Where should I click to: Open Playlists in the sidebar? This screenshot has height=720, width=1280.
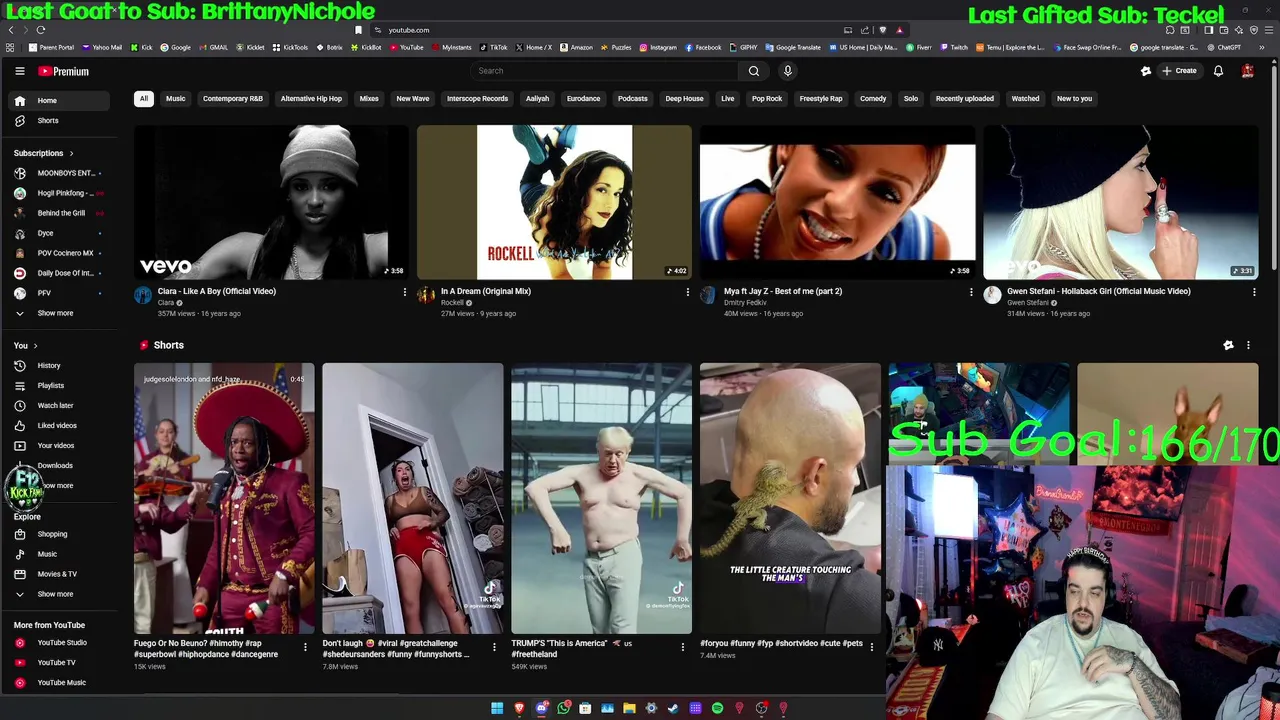[x=59, y=385]
